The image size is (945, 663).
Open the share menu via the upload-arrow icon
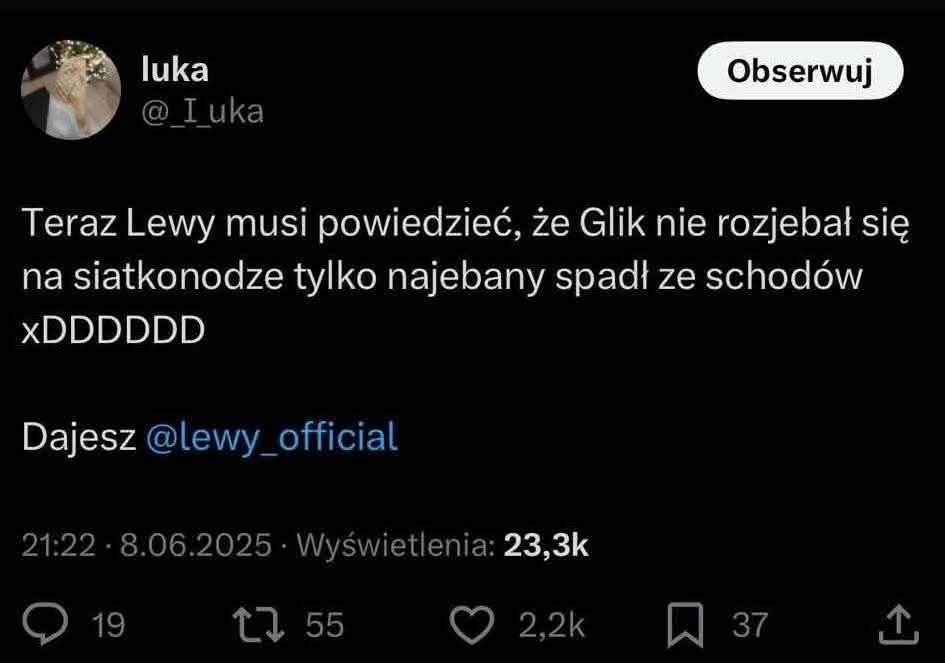pos(896,624)
